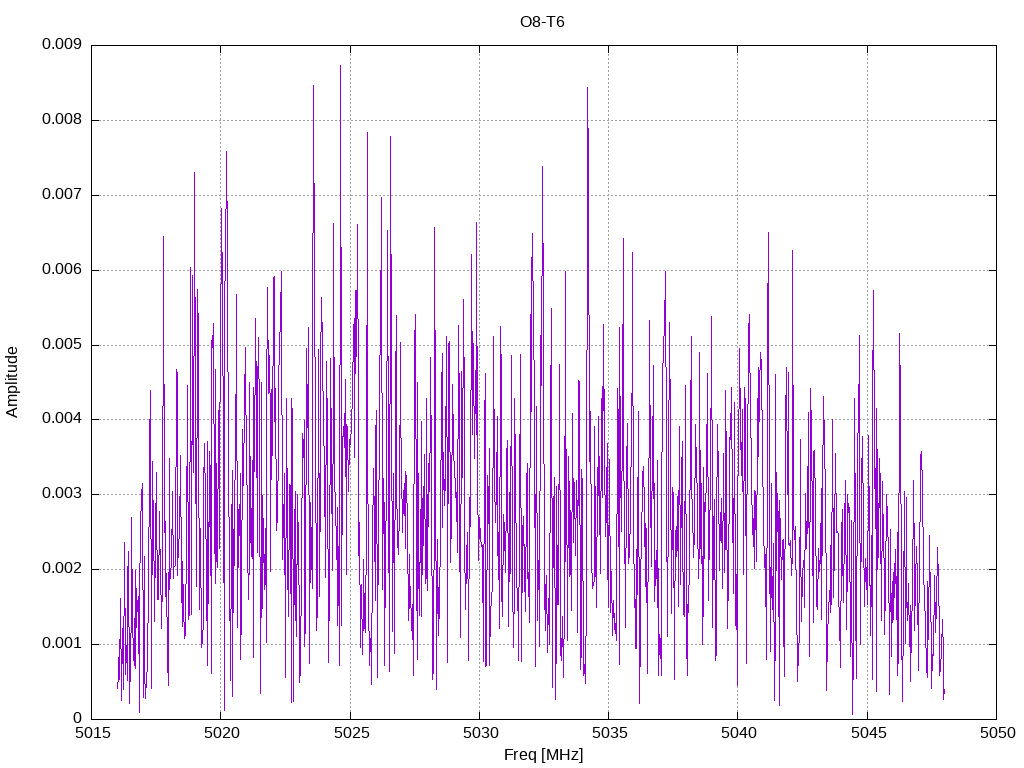Click the 0.007 y-axis tick label
The image size is (1024, 768).
[62, 195]
